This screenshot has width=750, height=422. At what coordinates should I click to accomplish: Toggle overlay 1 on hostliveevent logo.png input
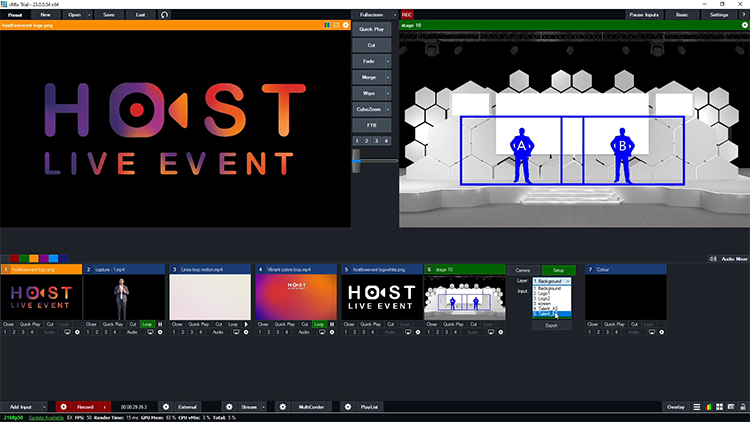point(5,331)
